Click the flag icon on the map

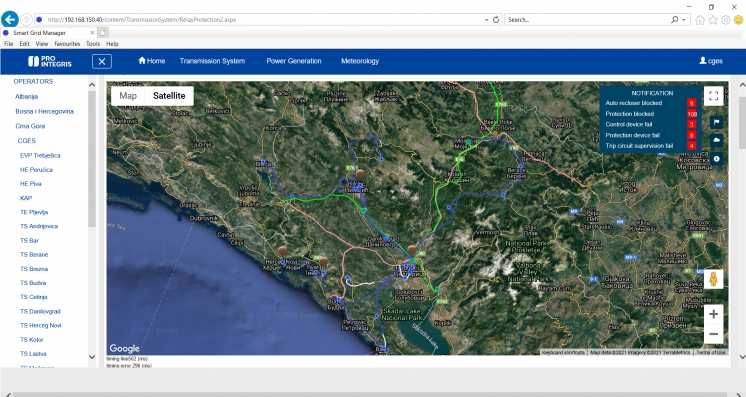pyautogui.click(x=717, y=122)
